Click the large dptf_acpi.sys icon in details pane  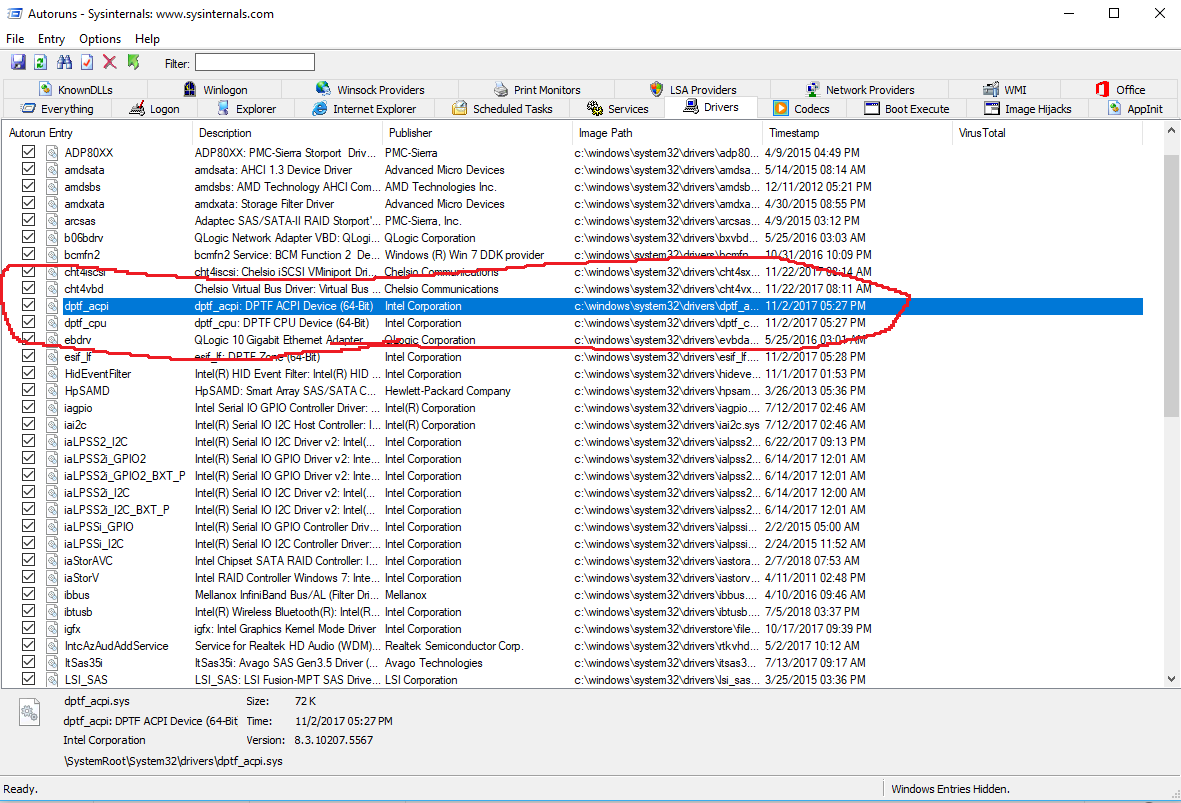click(x=29, y=712)
